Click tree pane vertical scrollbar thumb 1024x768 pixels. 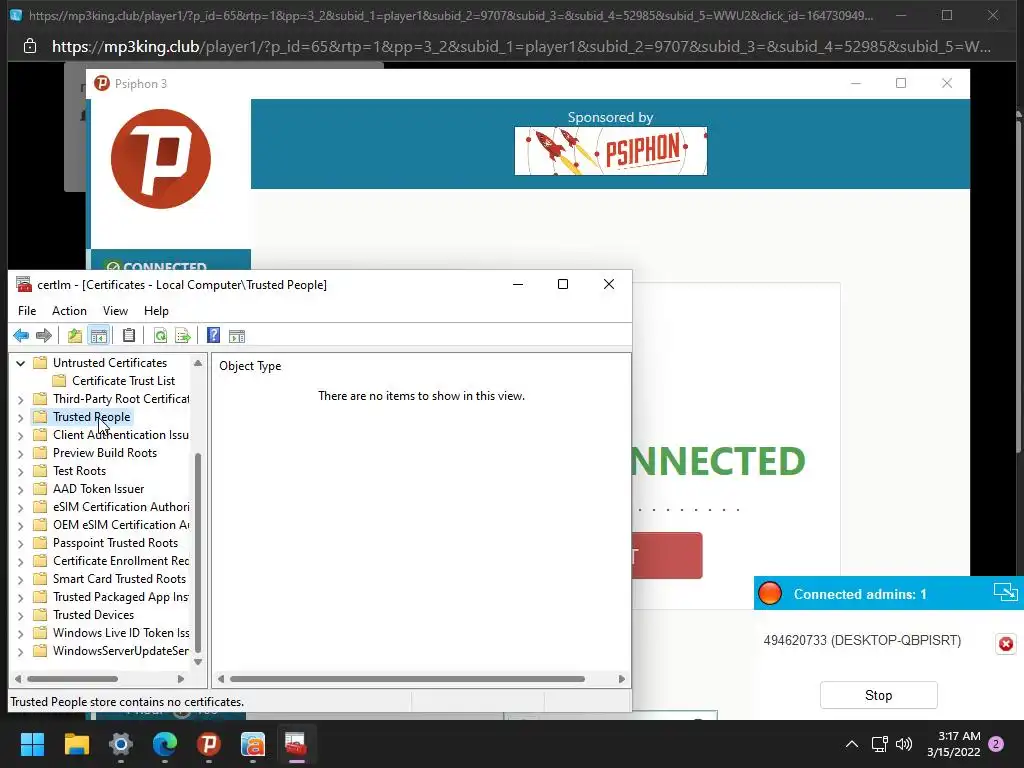pos(198,552)
